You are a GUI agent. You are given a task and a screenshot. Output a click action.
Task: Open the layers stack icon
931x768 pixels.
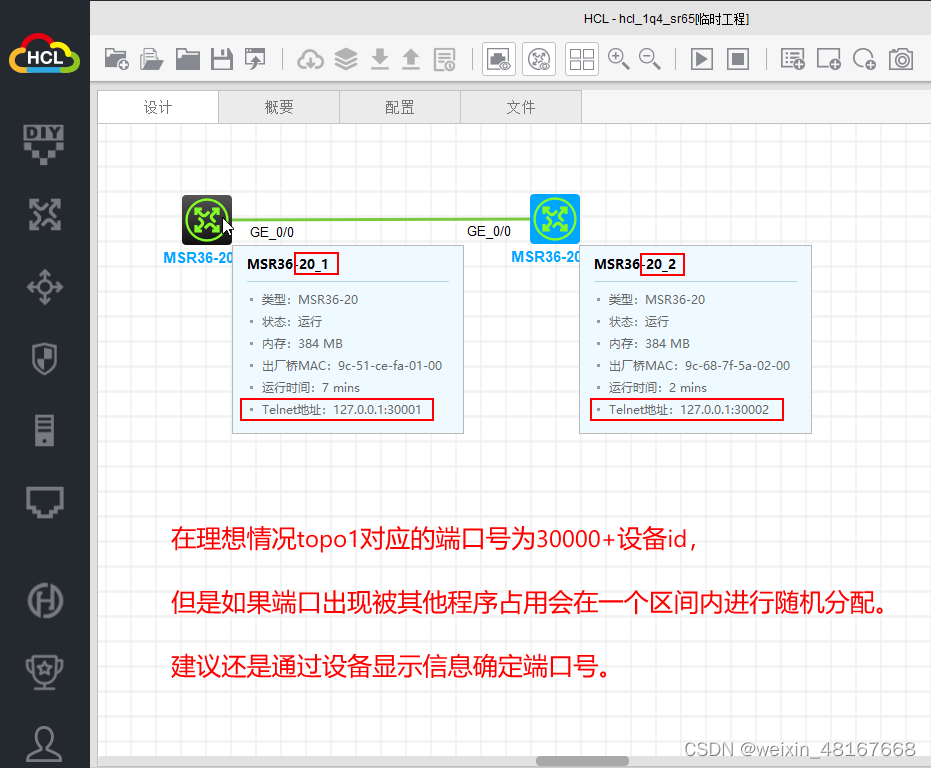346,59
